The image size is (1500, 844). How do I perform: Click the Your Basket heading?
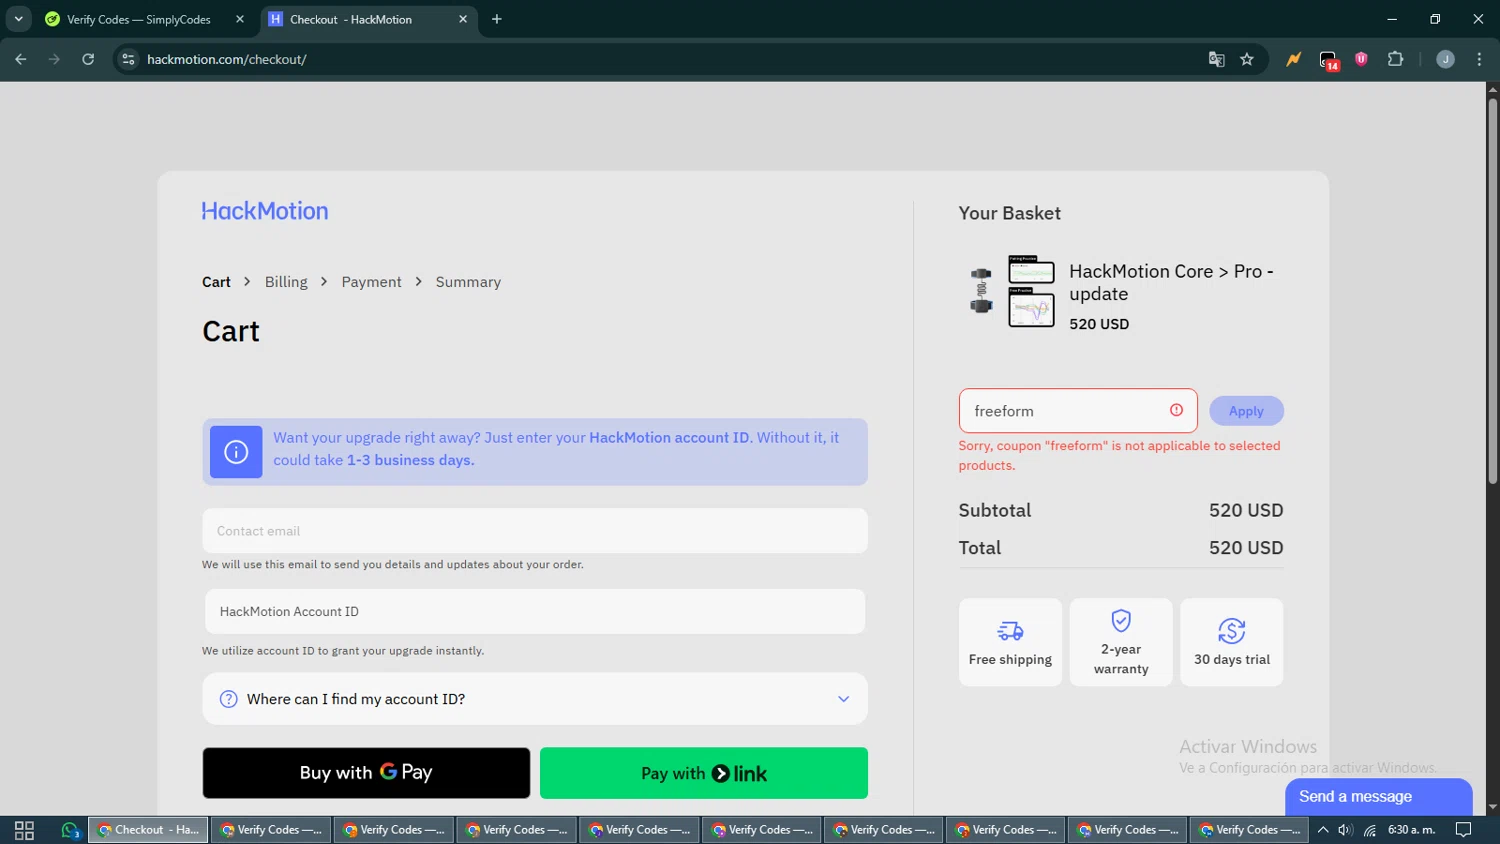pyautogui.click(x=1009, y=213)
